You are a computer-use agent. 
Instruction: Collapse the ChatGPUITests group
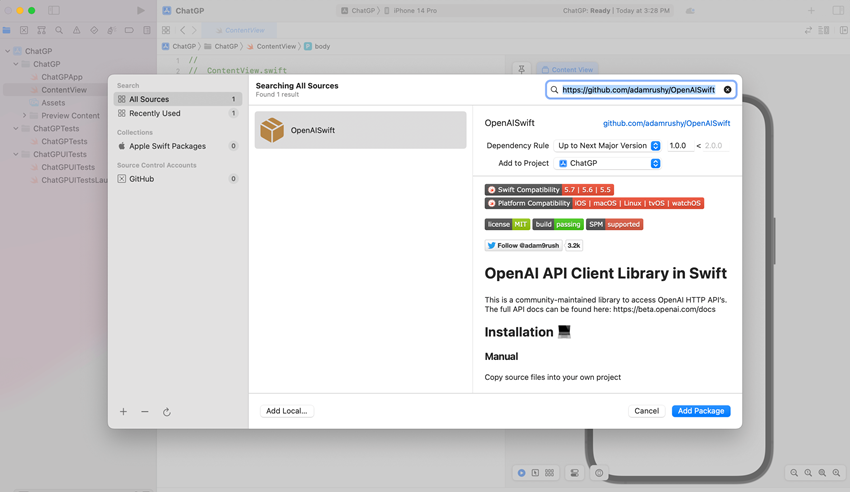pyautogui.click(x=16, y=154)
